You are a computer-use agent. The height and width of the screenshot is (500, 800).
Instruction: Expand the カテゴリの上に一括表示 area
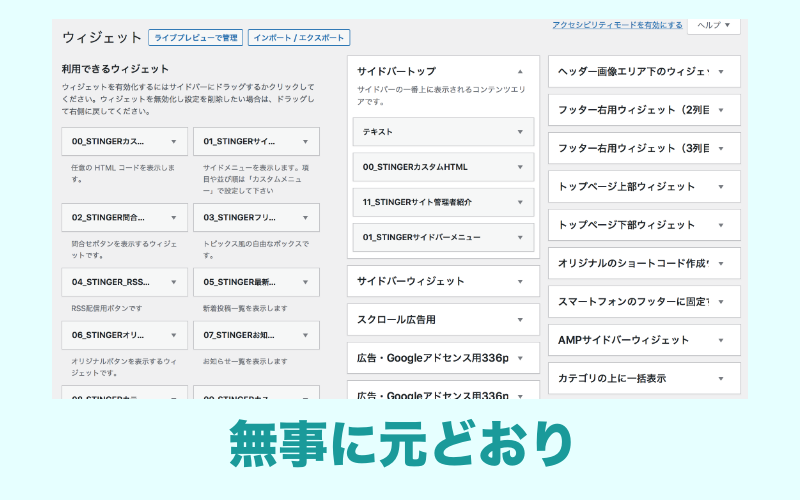click(x=721, y=379)
